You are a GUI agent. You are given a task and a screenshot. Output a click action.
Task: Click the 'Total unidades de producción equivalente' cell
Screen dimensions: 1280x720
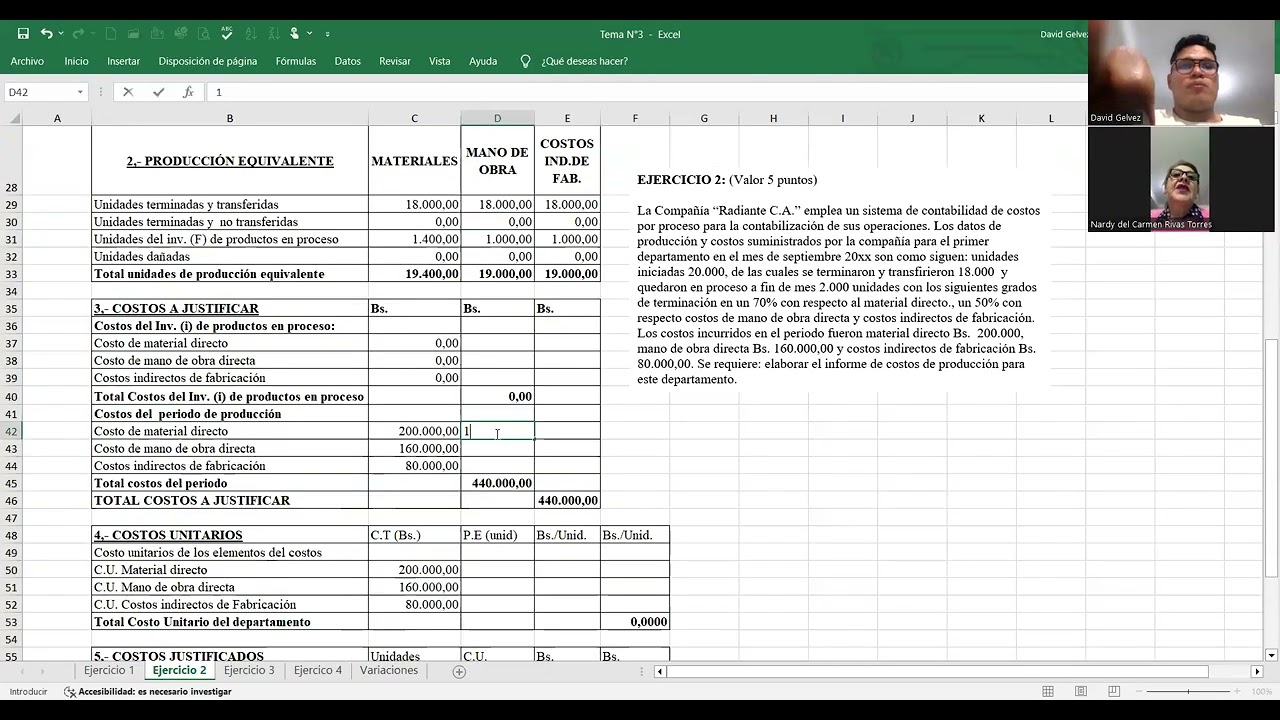tap(229, 274)
